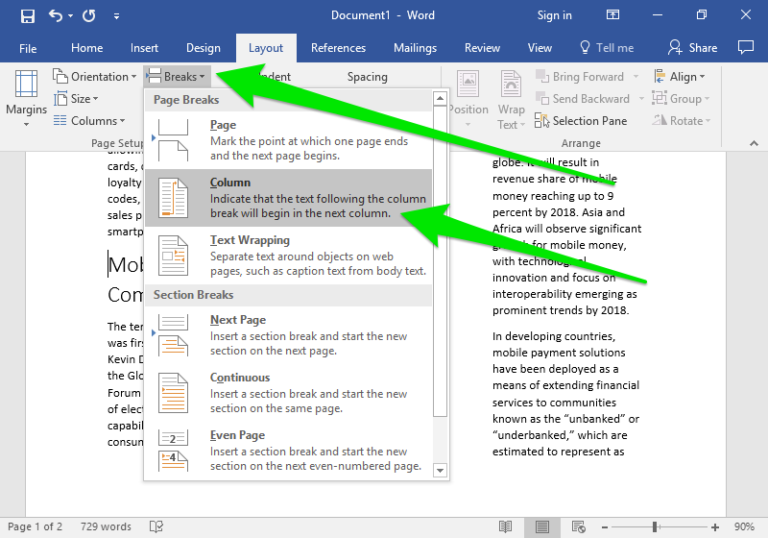
Task: Open the References tab
Action: point(338,48)
